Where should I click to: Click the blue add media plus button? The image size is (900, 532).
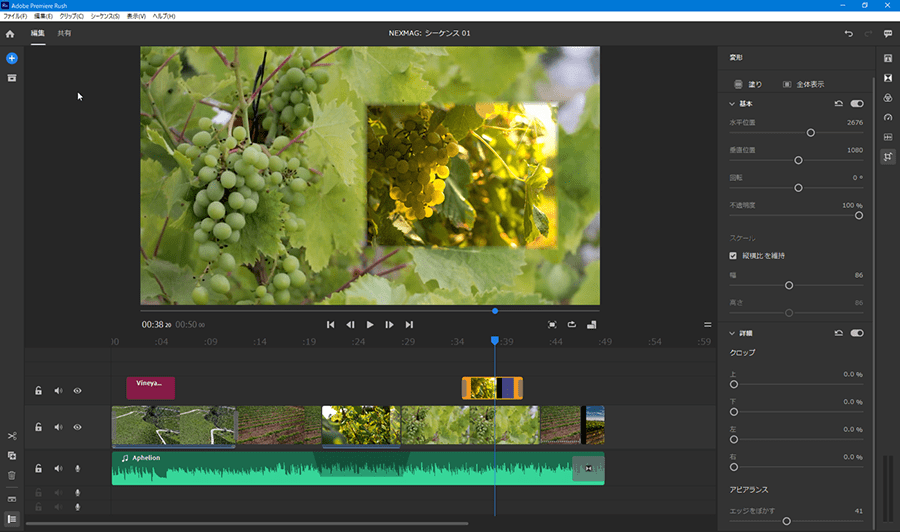(12, 59)
